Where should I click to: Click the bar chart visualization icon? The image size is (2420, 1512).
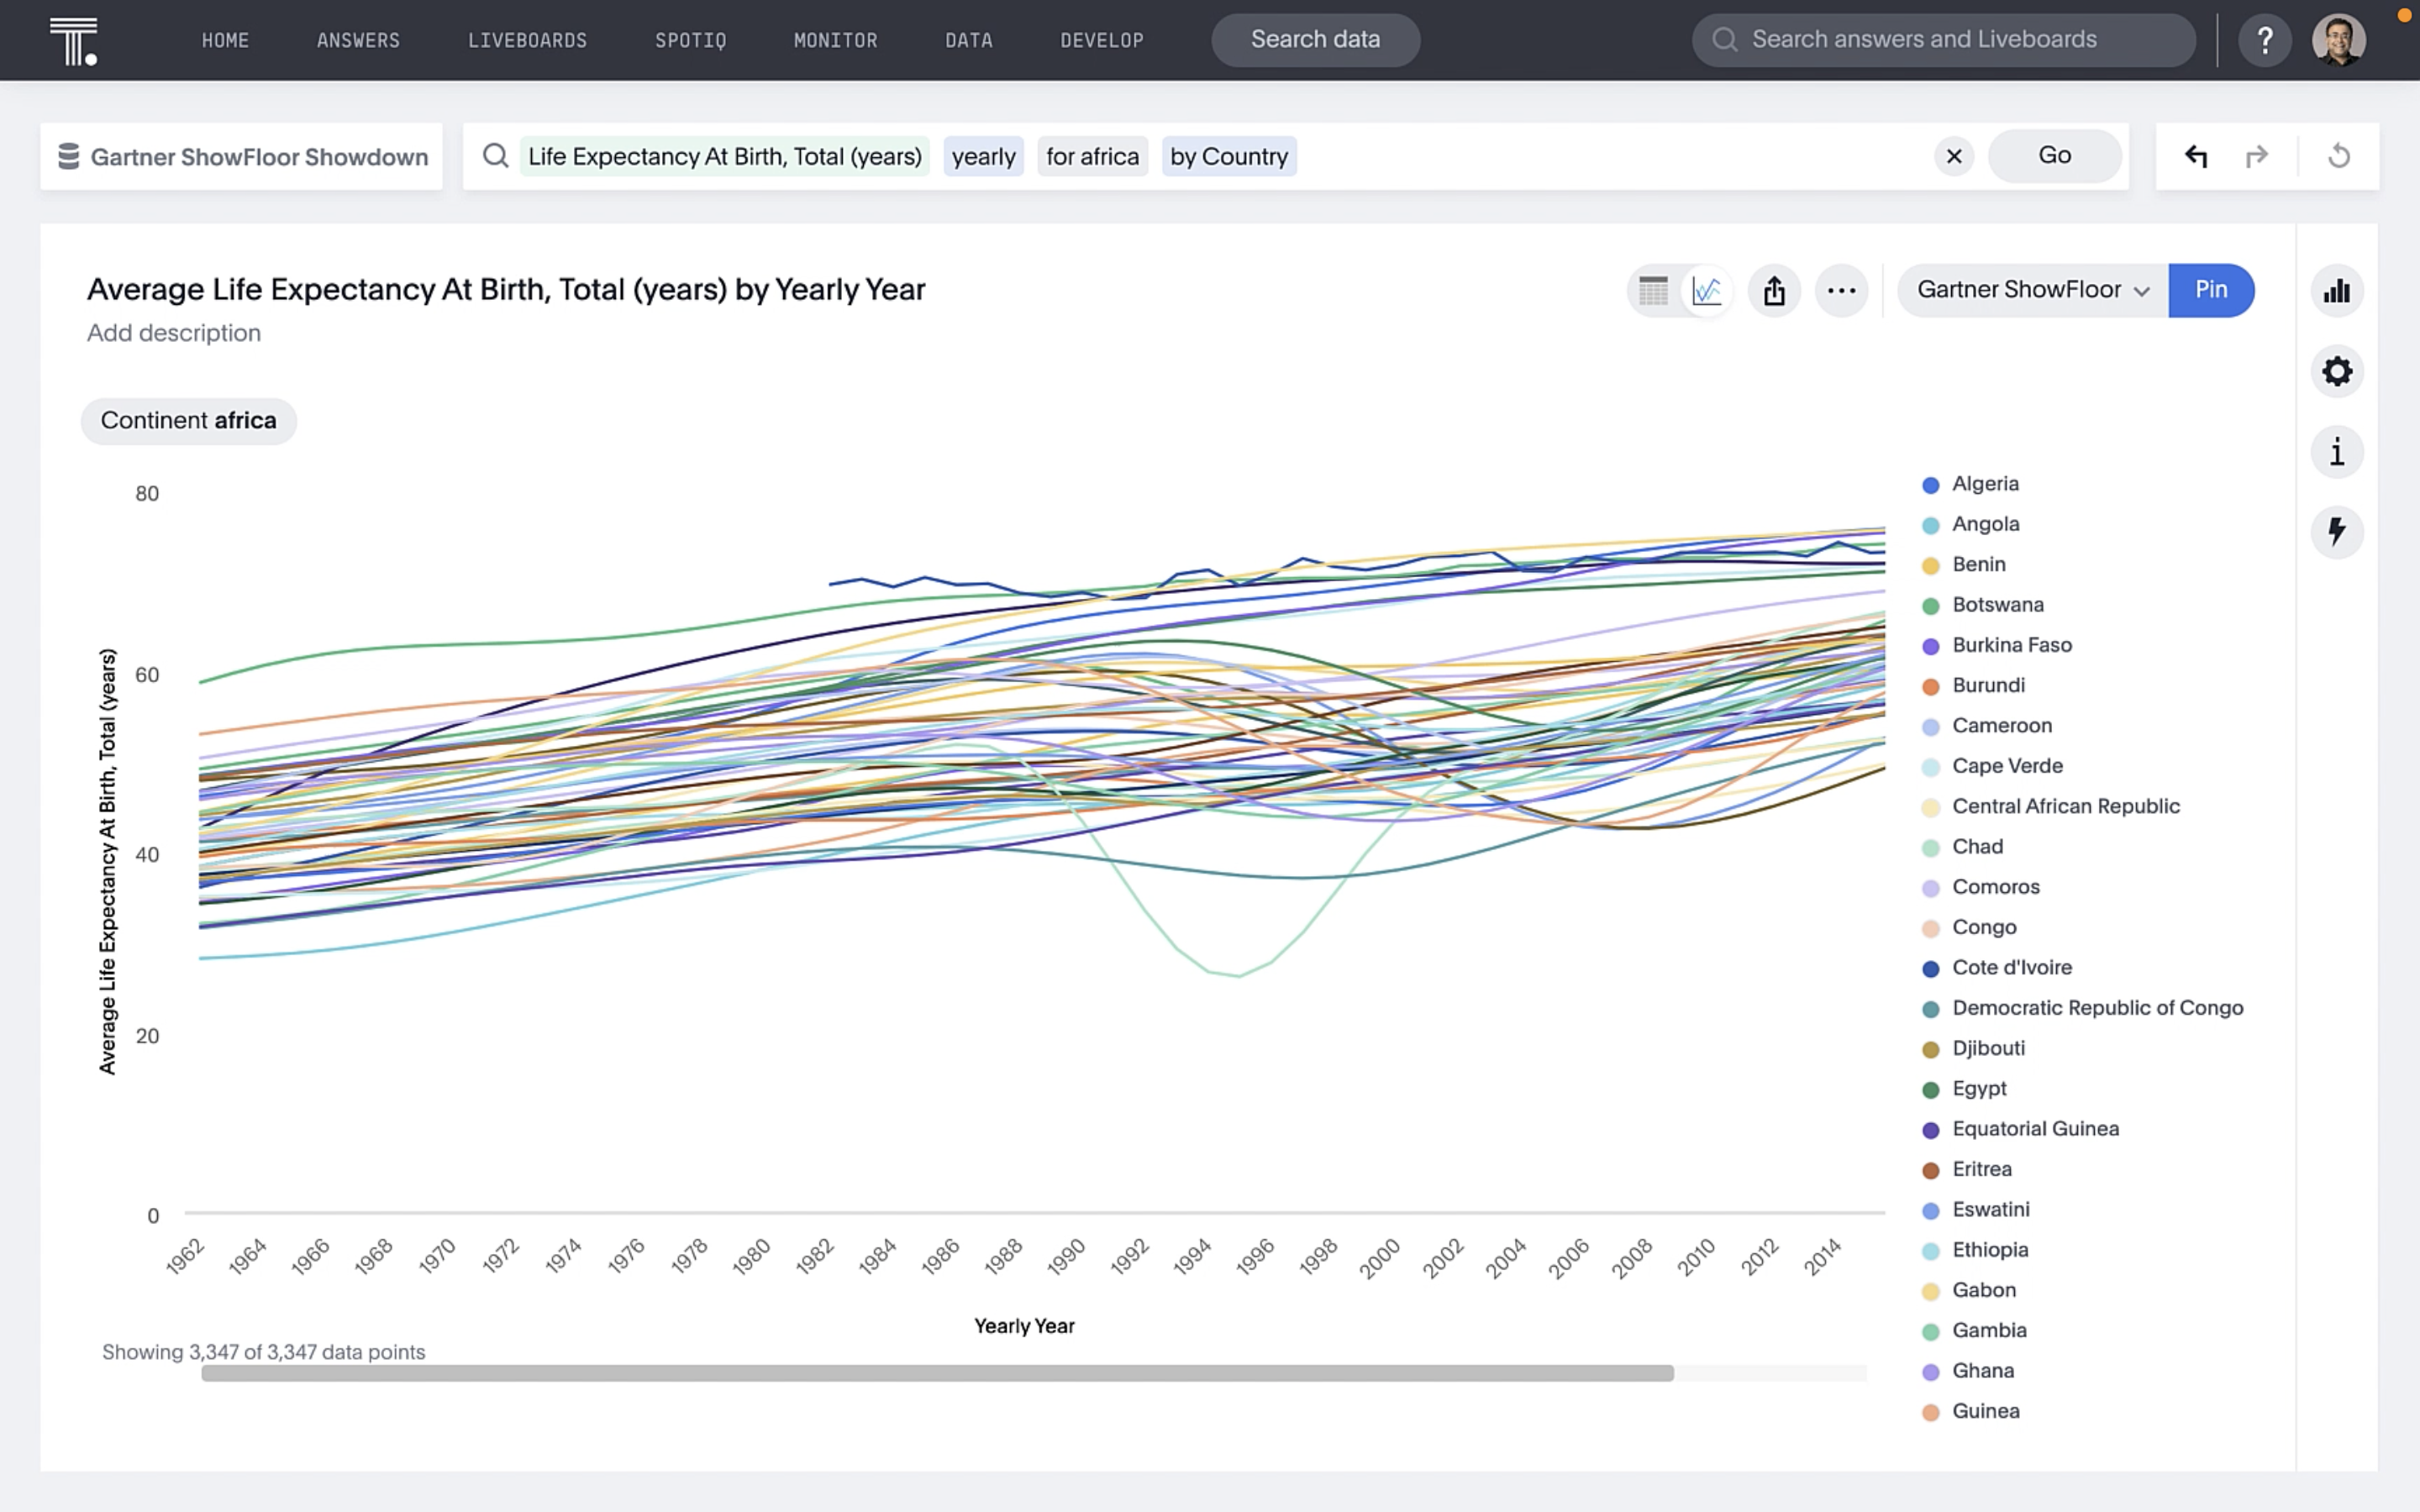pyautogui.click(x=2336, y=291)
